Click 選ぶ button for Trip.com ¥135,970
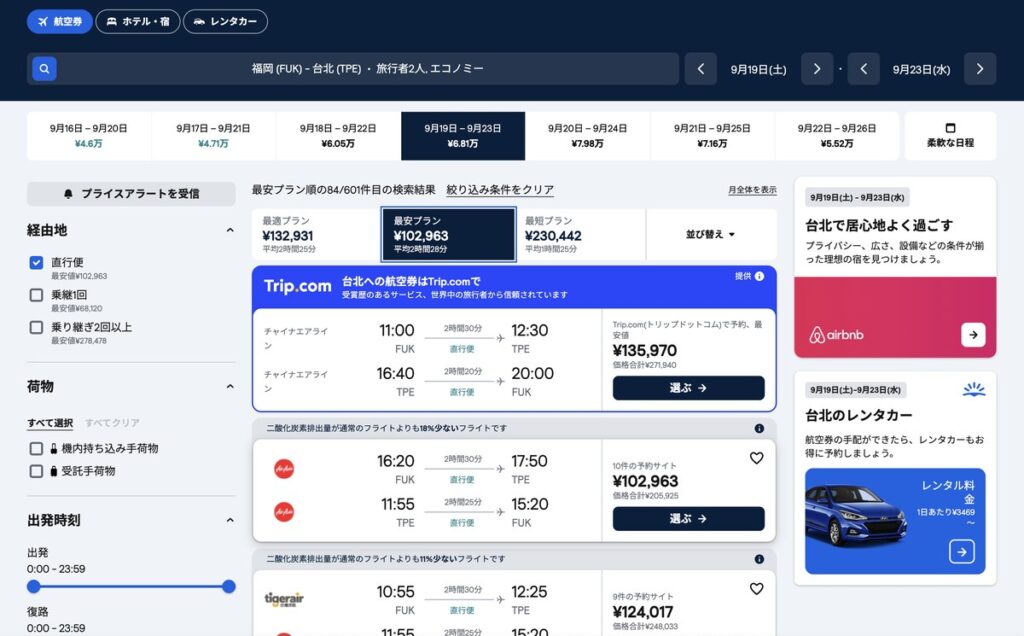 [688, 388]
